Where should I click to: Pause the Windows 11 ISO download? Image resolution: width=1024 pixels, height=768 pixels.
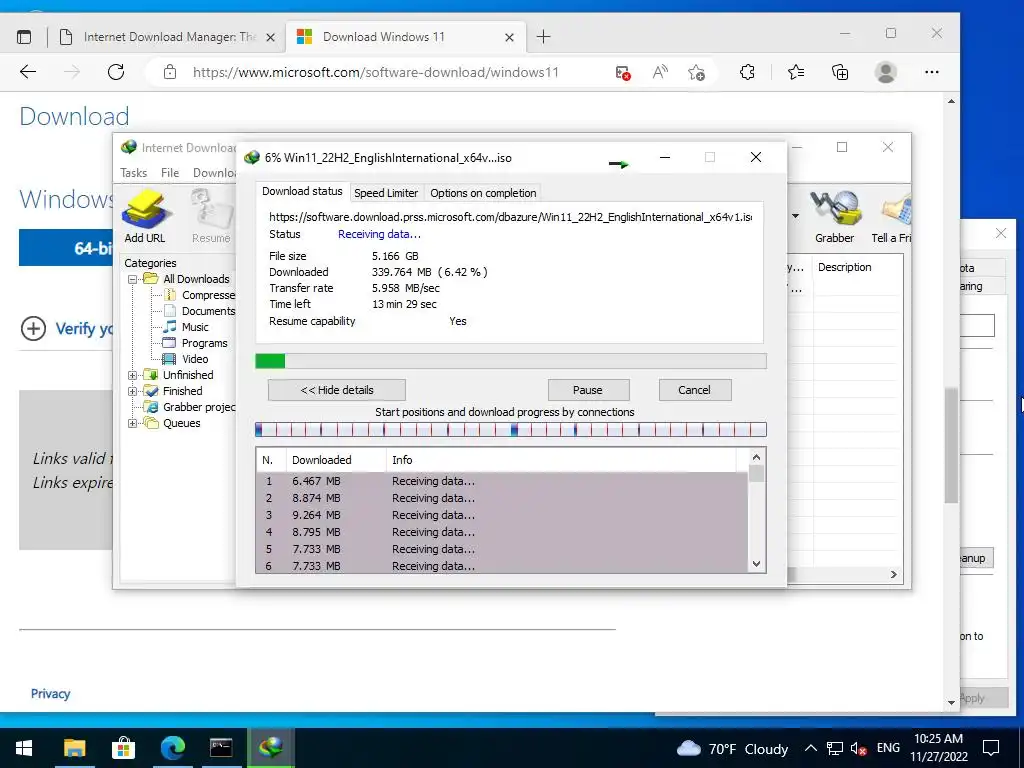pyautogui.click(x=588, y=390)
